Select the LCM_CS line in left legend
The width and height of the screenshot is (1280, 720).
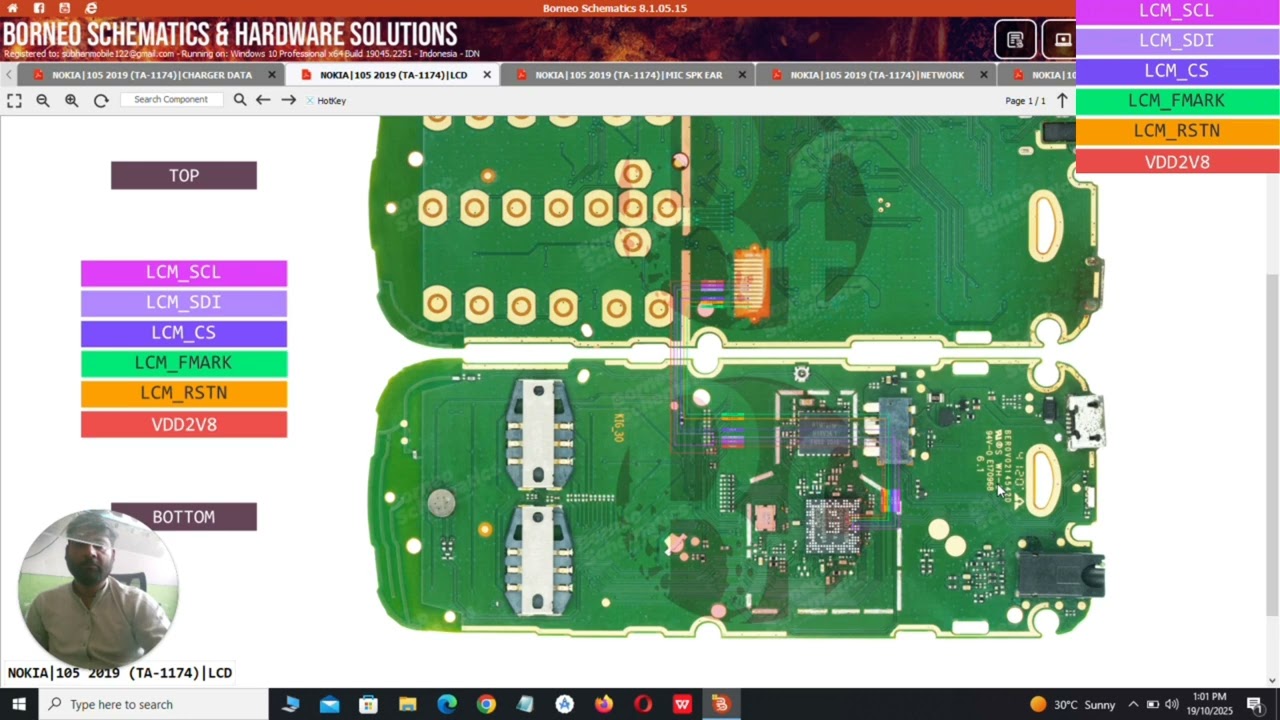tap(184, 332)
